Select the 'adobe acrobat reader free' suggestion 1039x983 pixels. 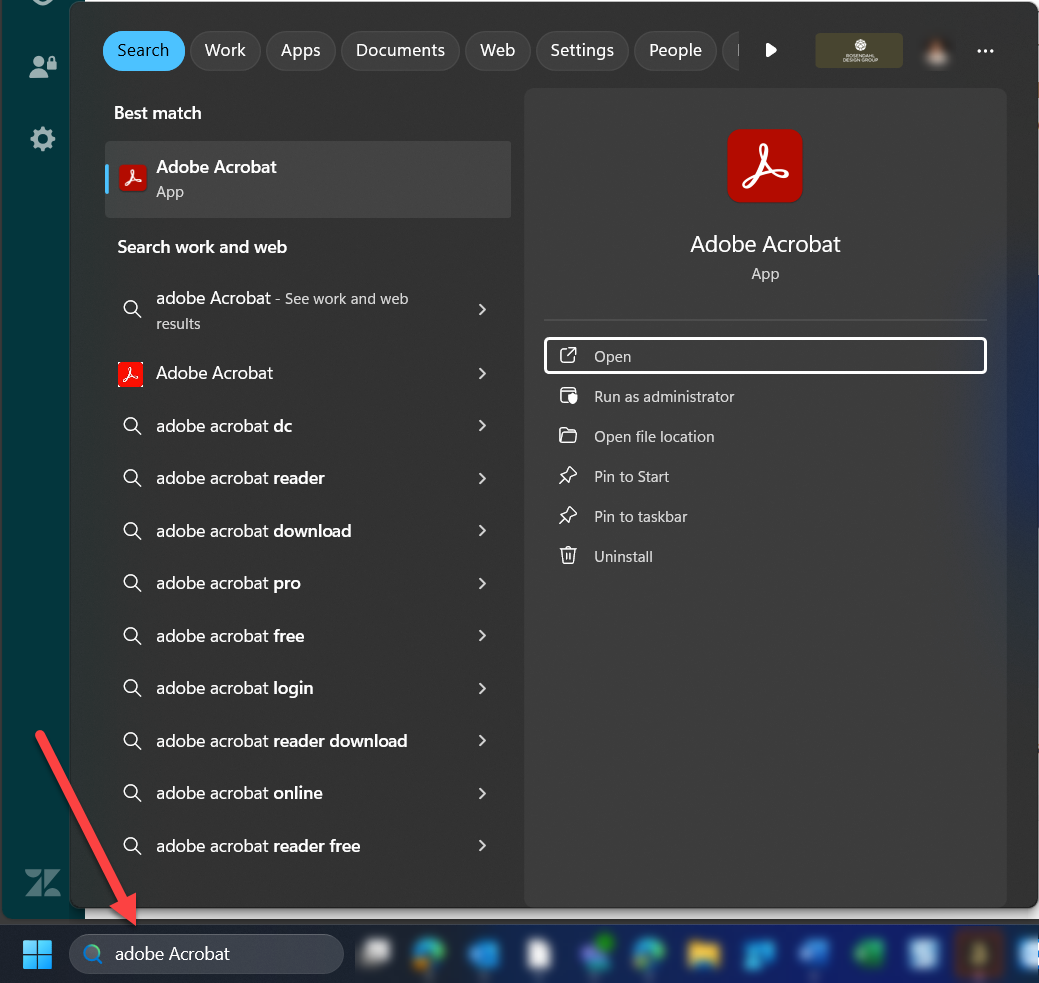(x=258, y=846)
